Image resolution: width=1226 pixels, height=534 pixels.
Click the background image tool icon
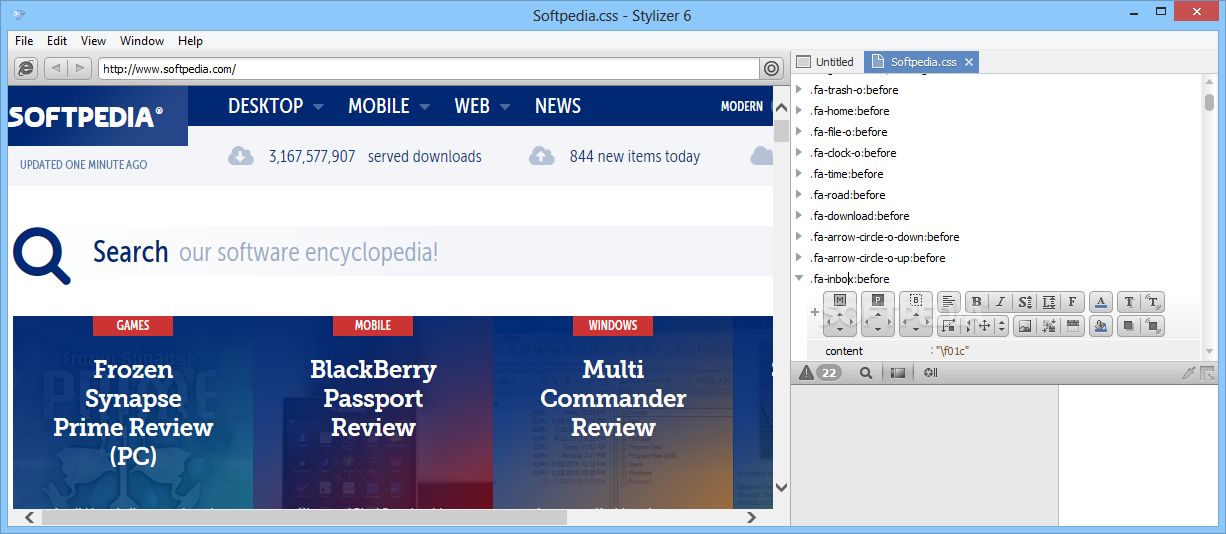pos(1025,326)
